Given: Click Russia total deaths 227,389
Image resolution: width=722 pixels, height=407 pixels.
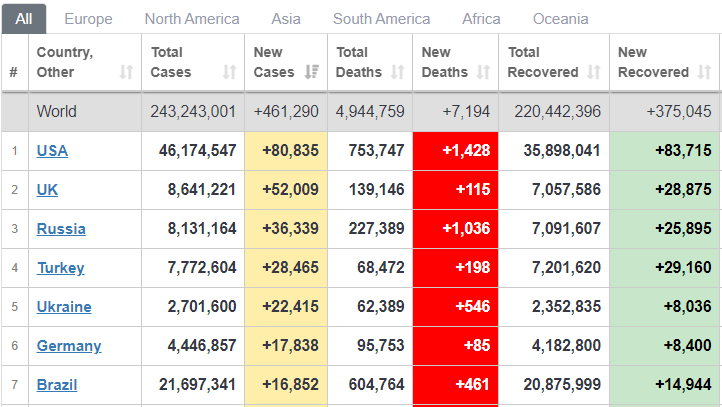Looking at the screenshot, I should [376, 229].
